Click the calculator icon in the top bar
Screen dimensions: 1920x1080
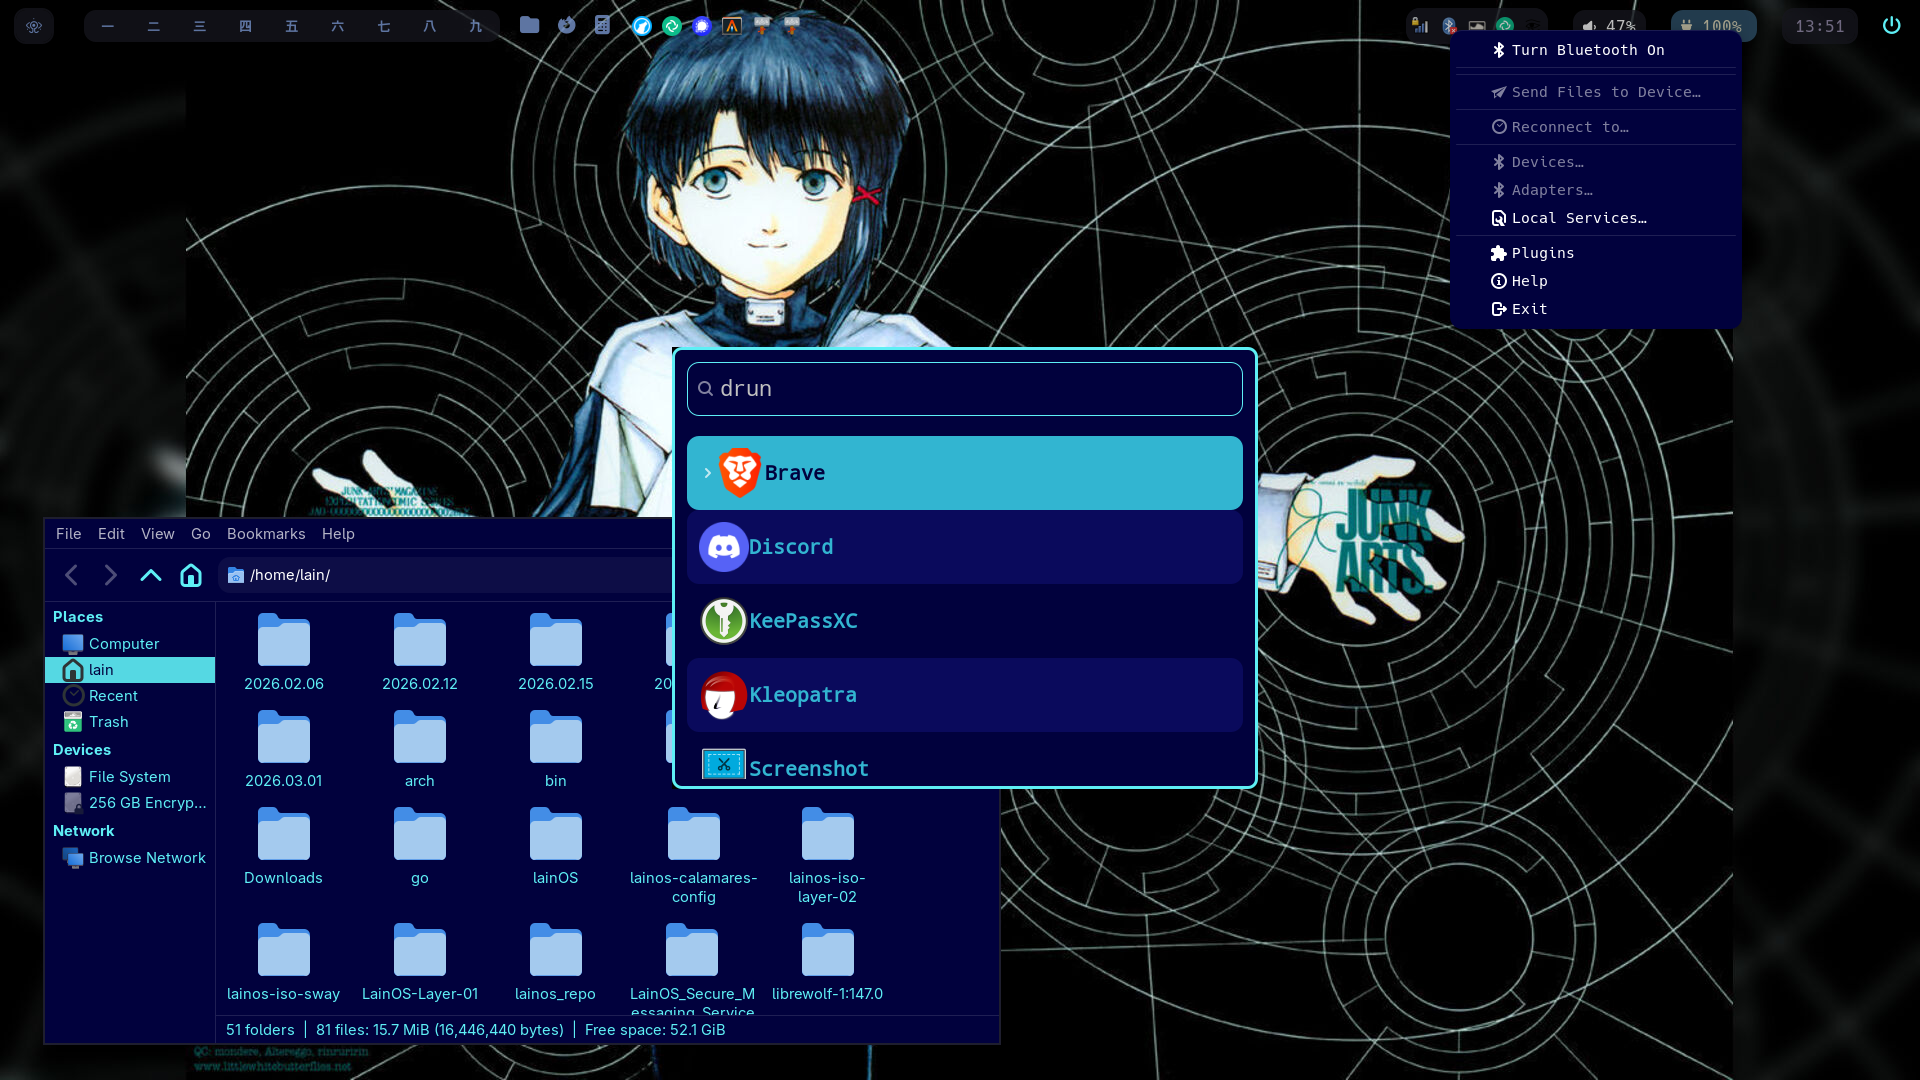tap(602, 25)
